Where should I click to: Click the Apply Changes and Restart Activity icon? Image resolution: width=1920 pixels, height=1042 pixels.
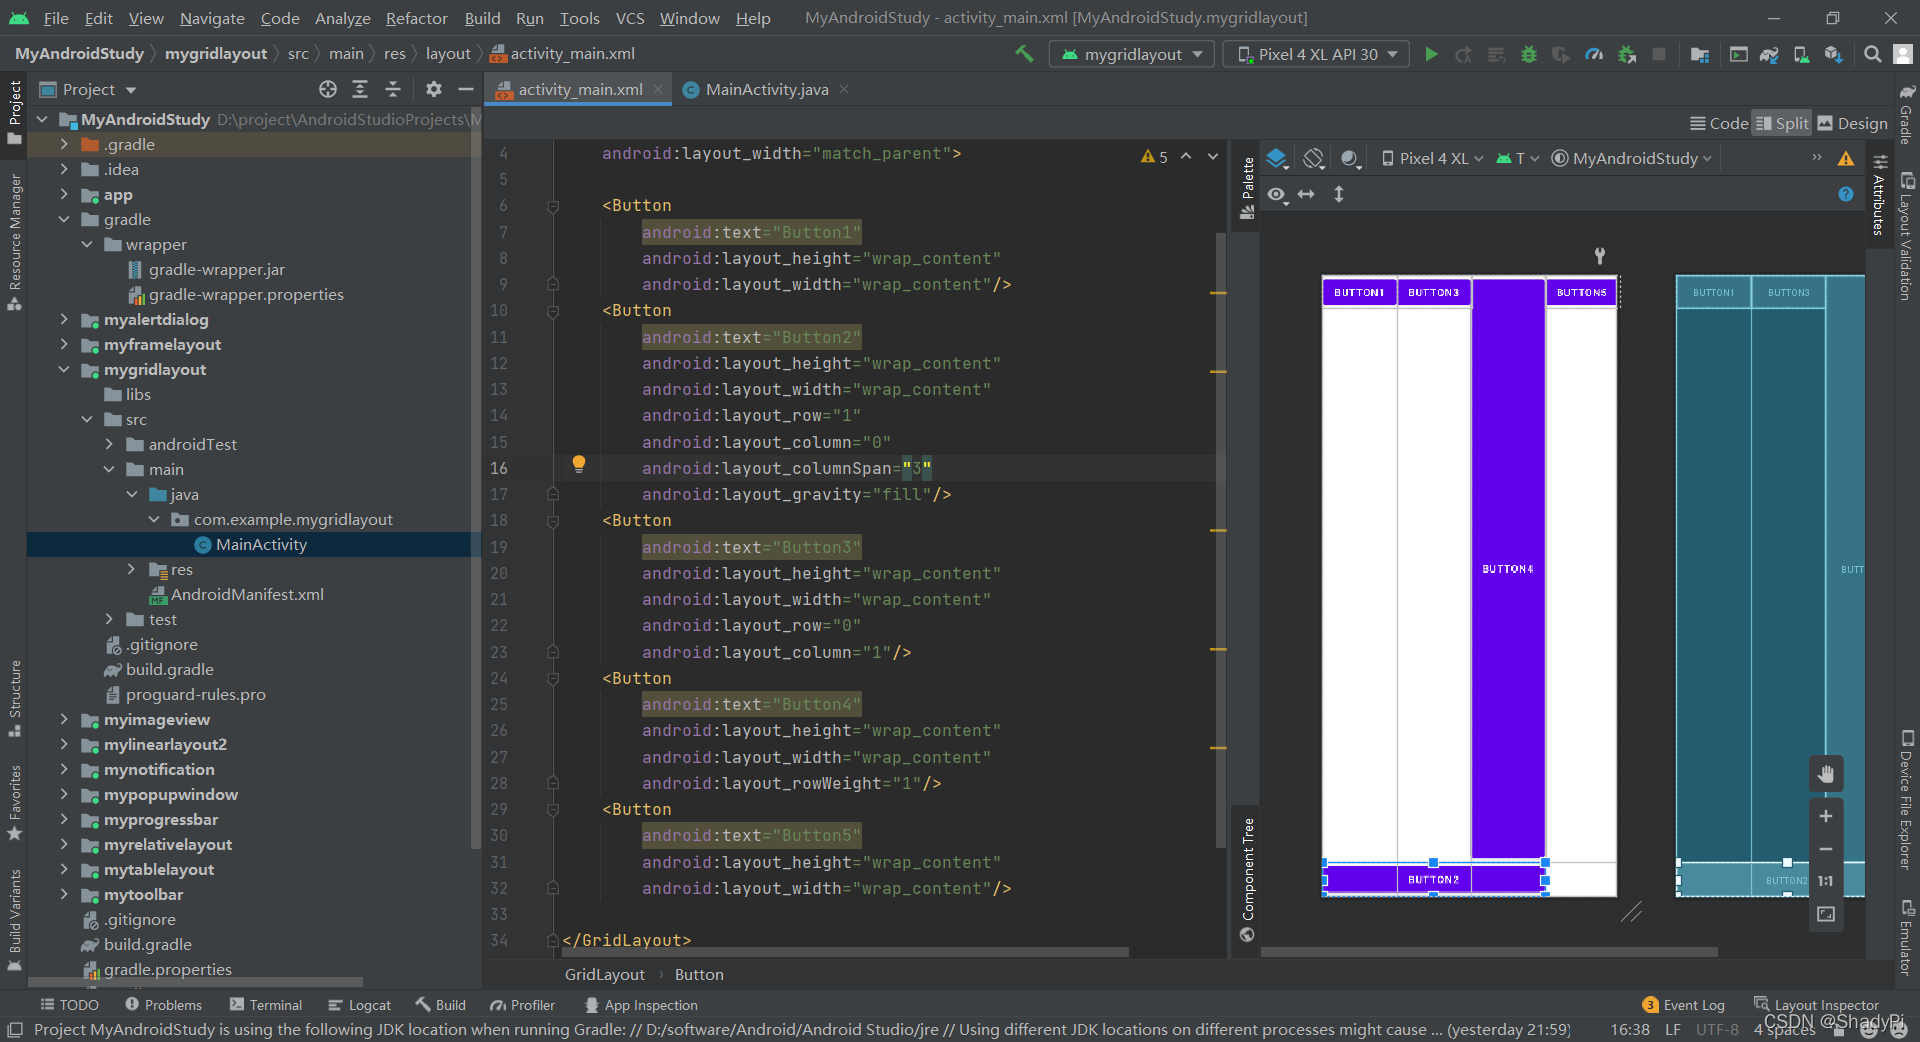(1463, 54)
